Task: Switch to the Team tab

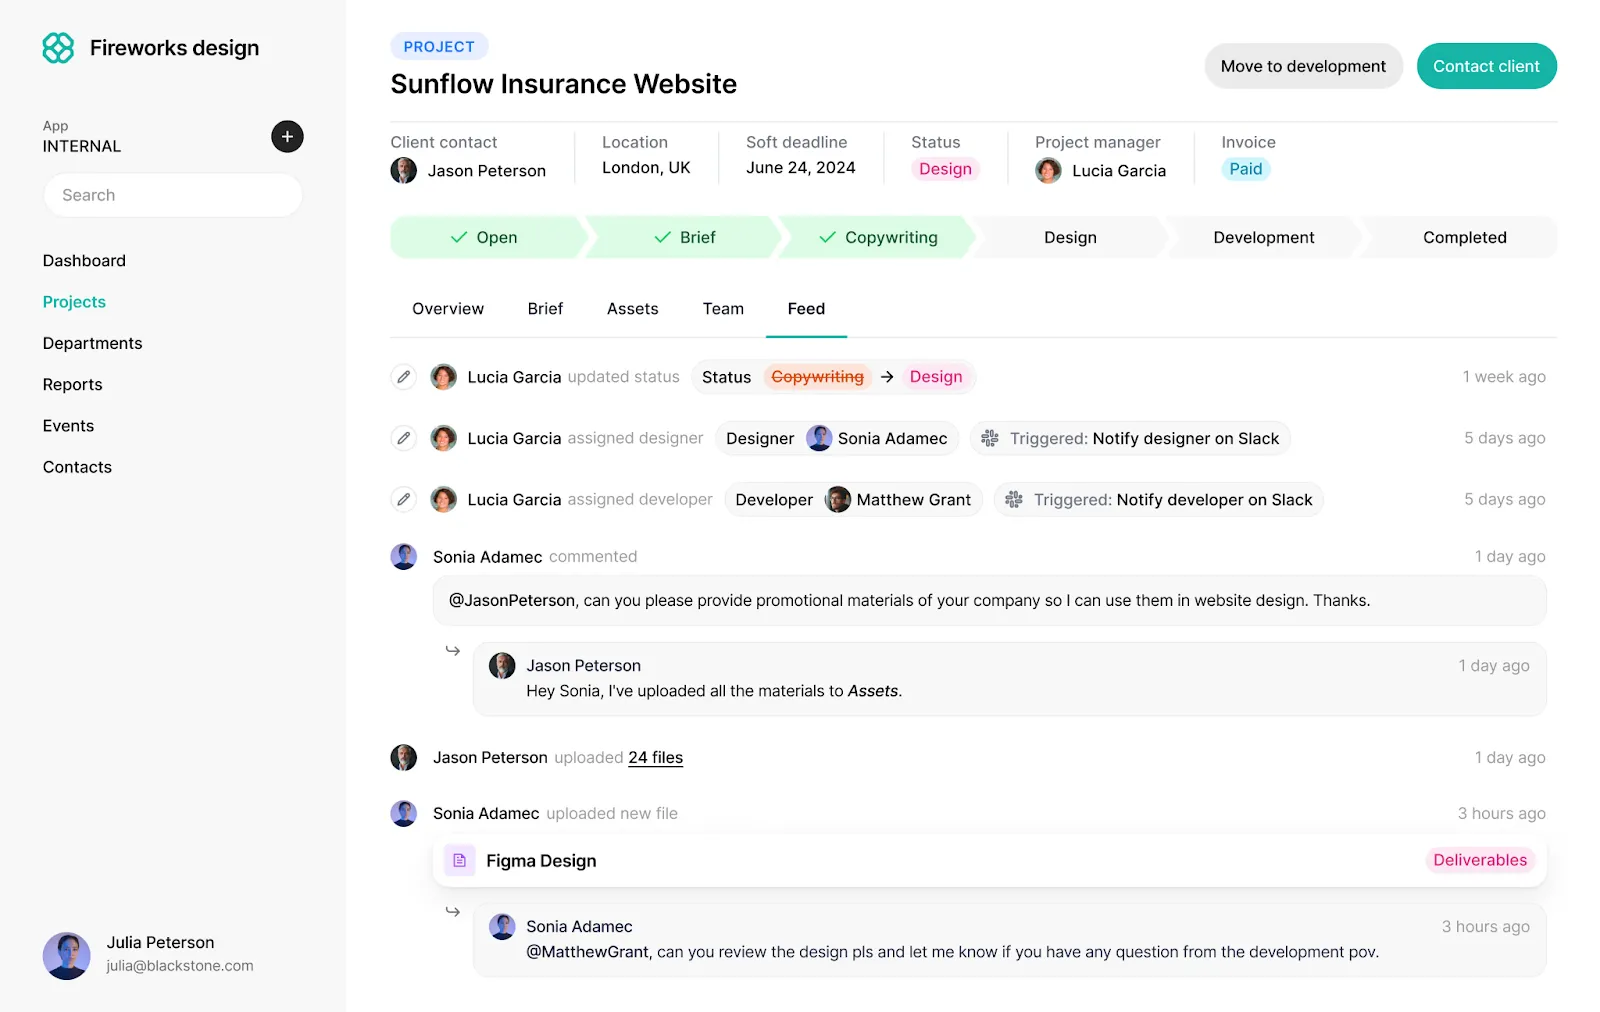Action: (x=723, y=309)
